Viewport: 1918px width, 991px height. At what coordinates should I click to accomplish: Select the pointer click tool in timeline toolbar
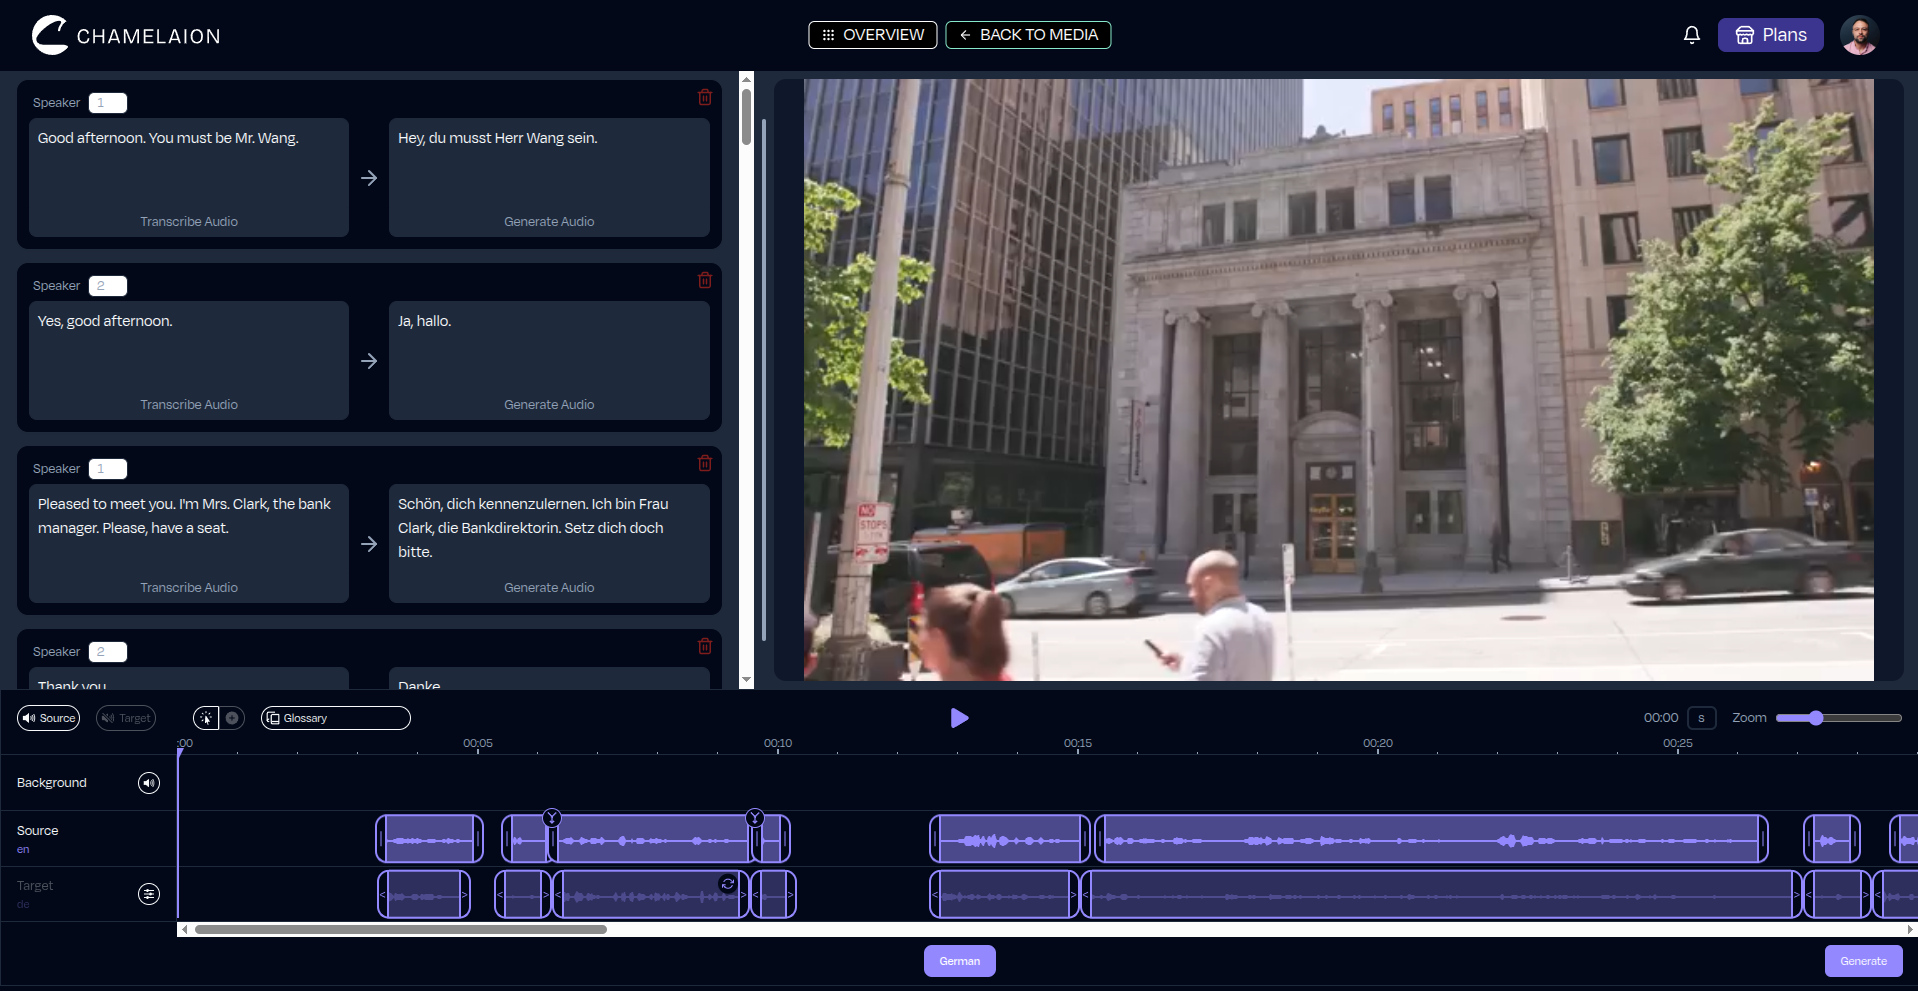click(206, 718)
